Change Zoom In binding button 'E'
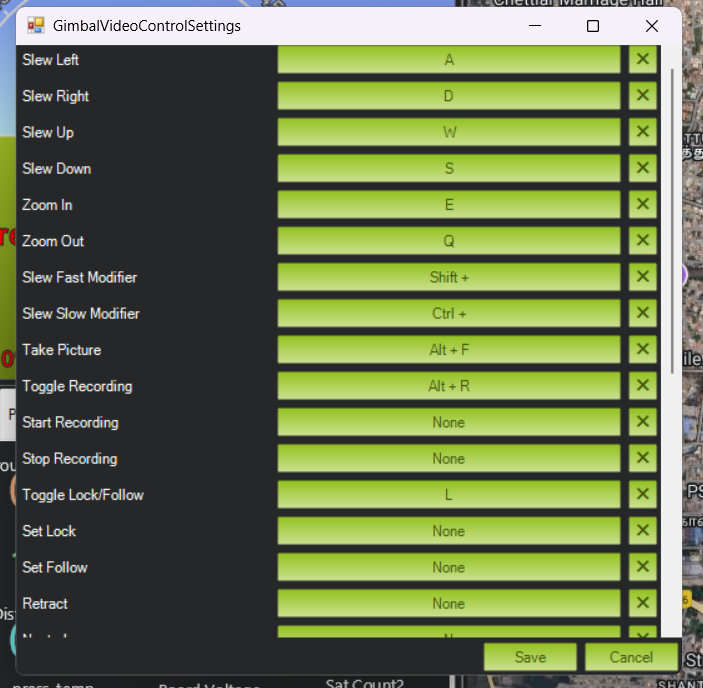 449,204
